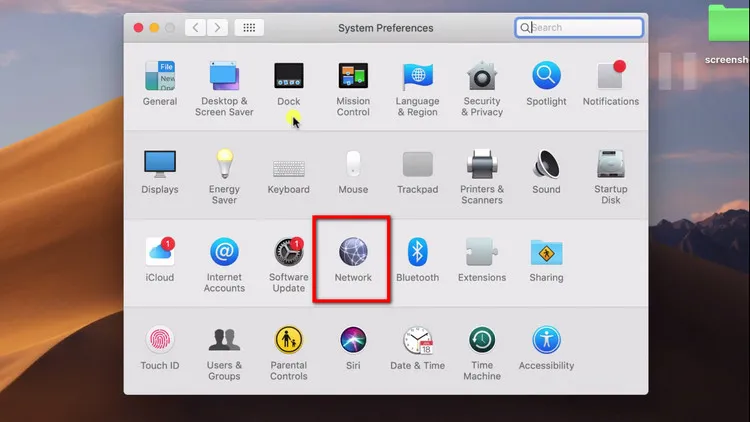Viewport: 750px width, 422px height.
Task: Click the Show All grid button
Action: pyautogui.click(x=249, y=27)
